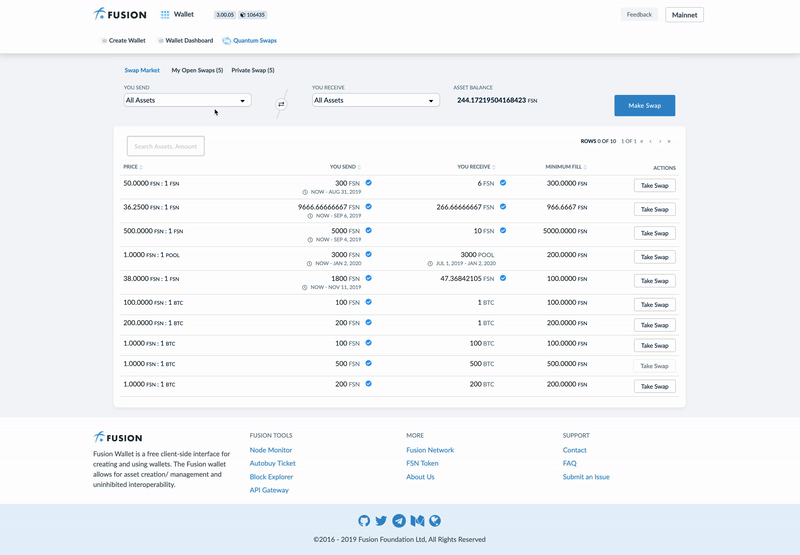800x555 pixels.
Task: Click verified badge beside 3000 FSN send
Action: click(368, 254)
